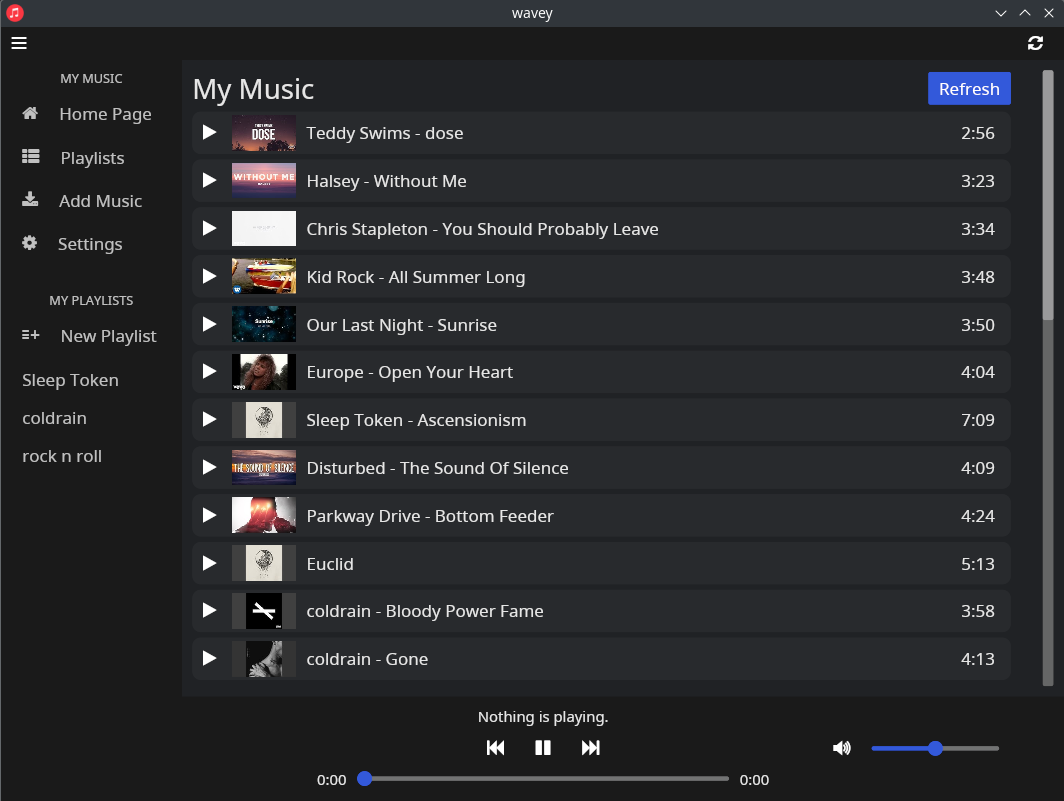This screenshot has width=1064, height=801.
Task: Select 'Chris Stapleton - You Should Probably Leave' title
Action: pyautogui.click(x=482, y=229)
